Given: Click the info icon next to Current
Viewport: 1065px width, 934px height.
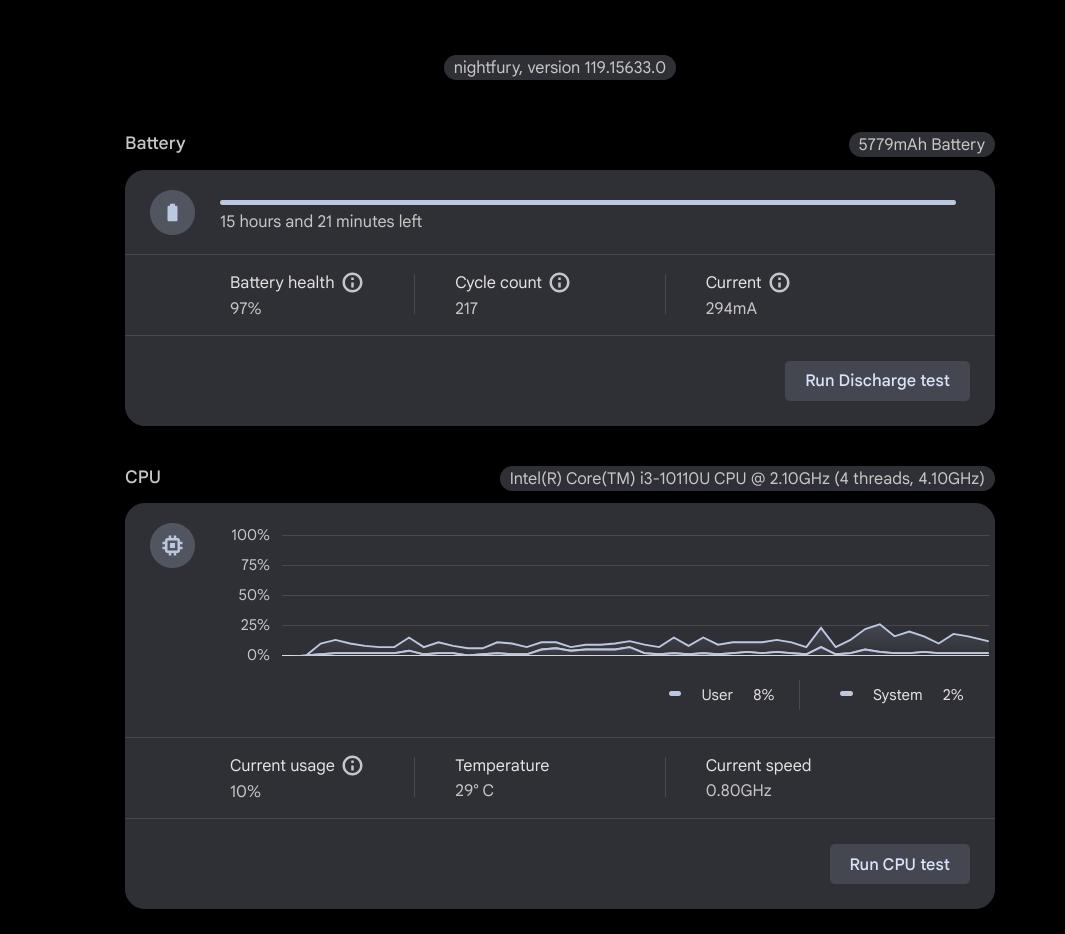Looking at the screenshot, I should click(780, 283).
